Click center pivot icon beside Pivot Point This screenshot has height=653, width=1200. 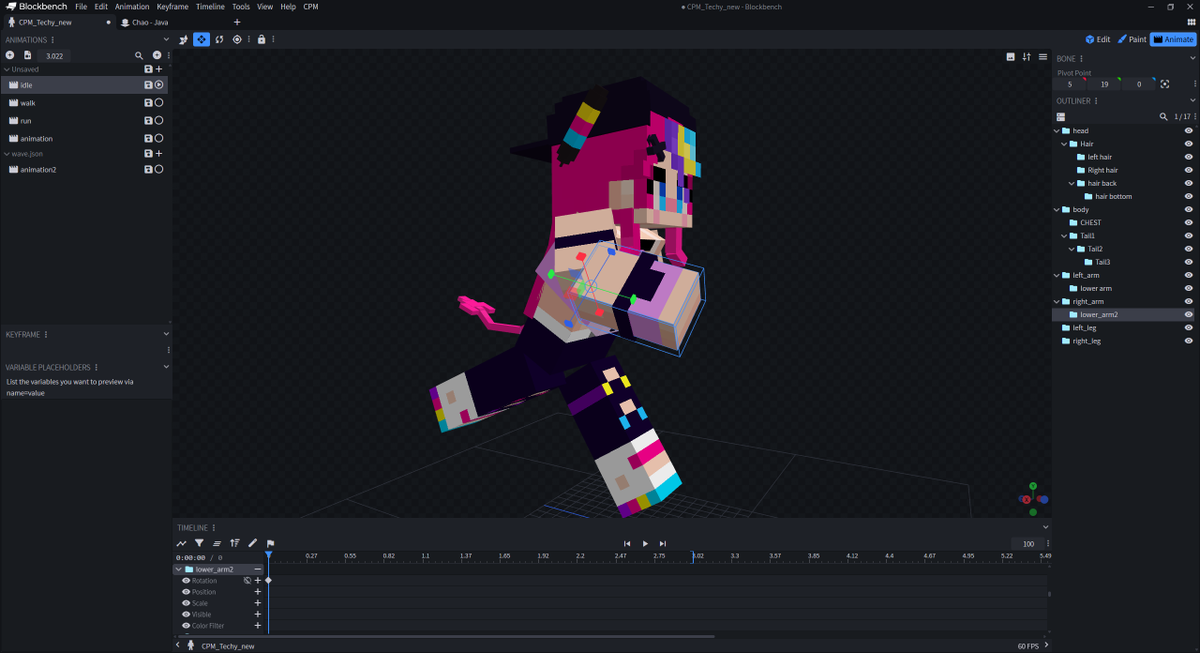(1165, 84)
